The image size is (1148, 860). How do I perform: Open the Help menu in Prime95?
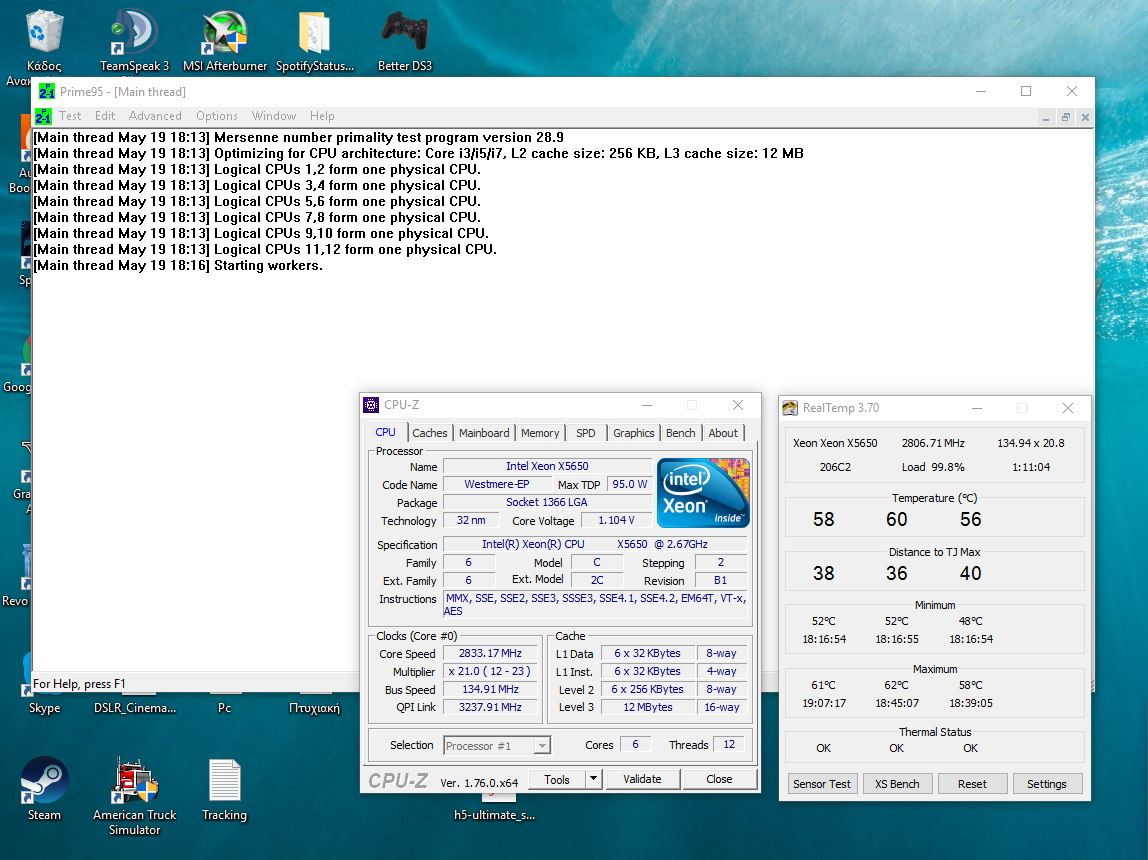[322, 116]
